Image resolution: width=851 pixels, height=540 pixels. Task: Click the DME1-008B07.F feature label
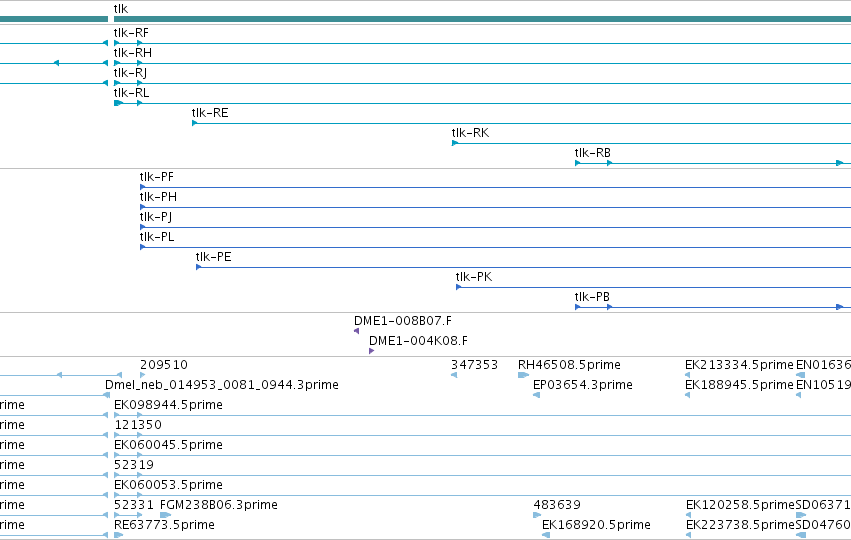(403, 322)
